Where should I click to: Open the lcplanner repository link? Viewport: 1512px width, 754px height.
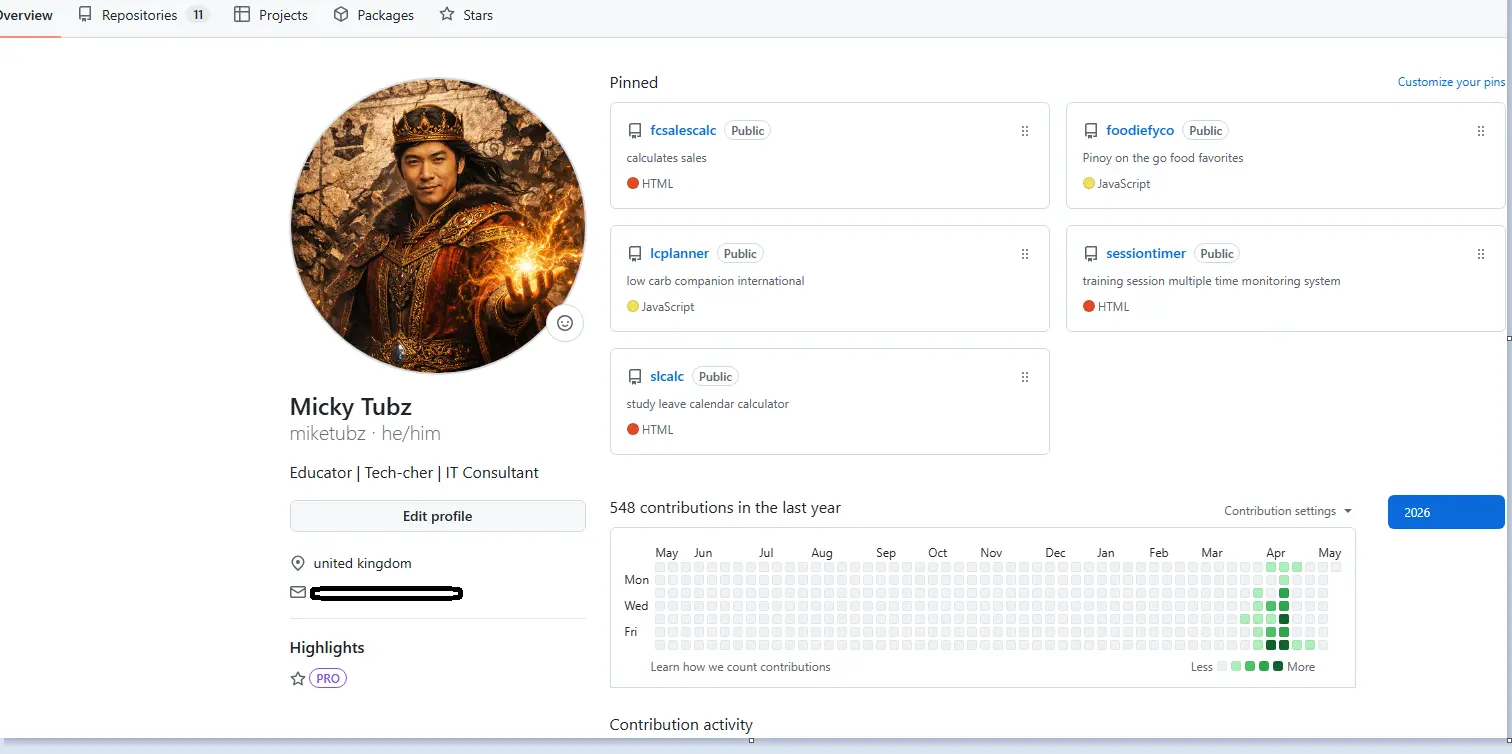click(x=679, y=253)
